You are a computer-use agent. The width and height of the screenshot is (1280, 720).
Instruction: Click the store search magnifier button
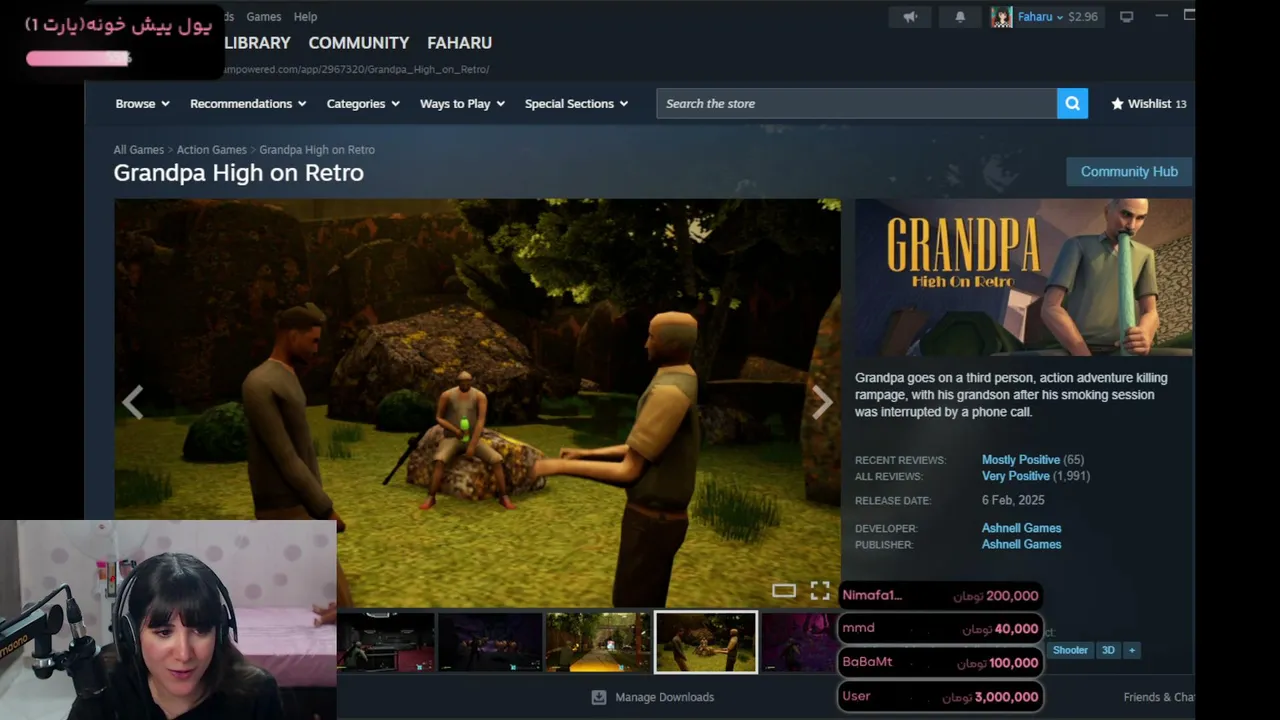[1072, 103]
